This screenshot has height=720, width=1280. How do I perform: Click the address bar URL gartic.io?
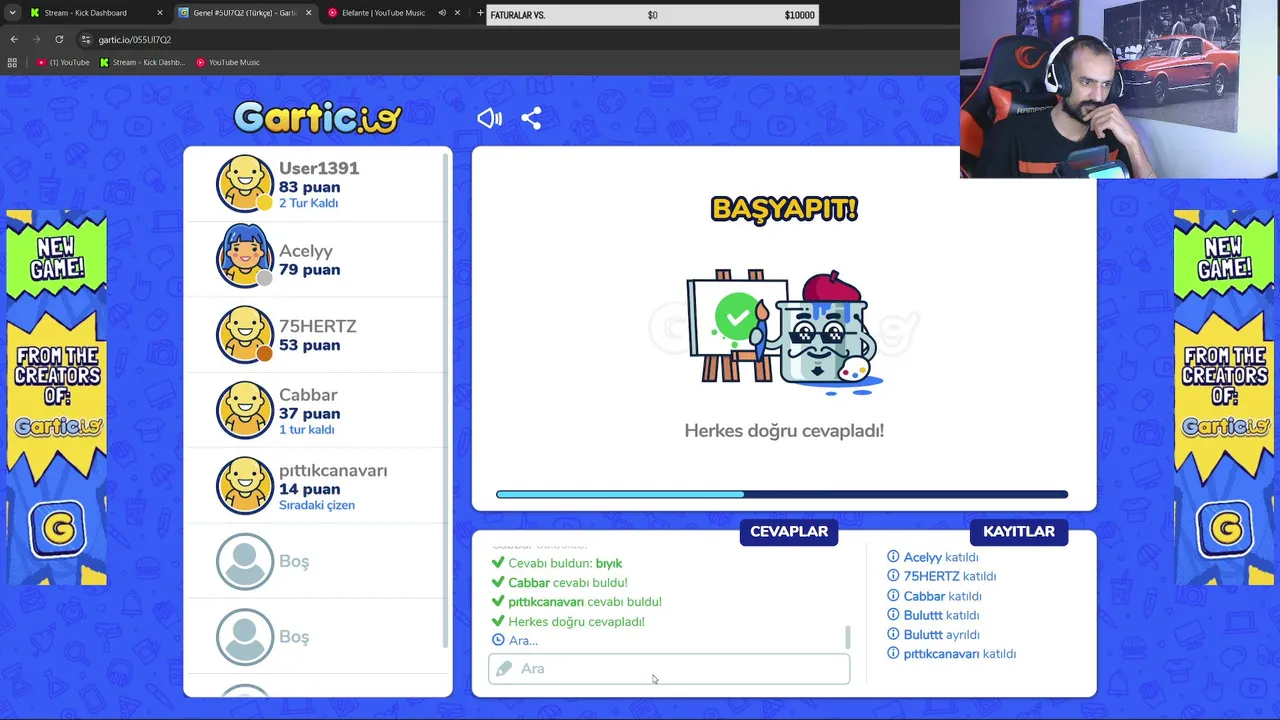click(134, 39)
